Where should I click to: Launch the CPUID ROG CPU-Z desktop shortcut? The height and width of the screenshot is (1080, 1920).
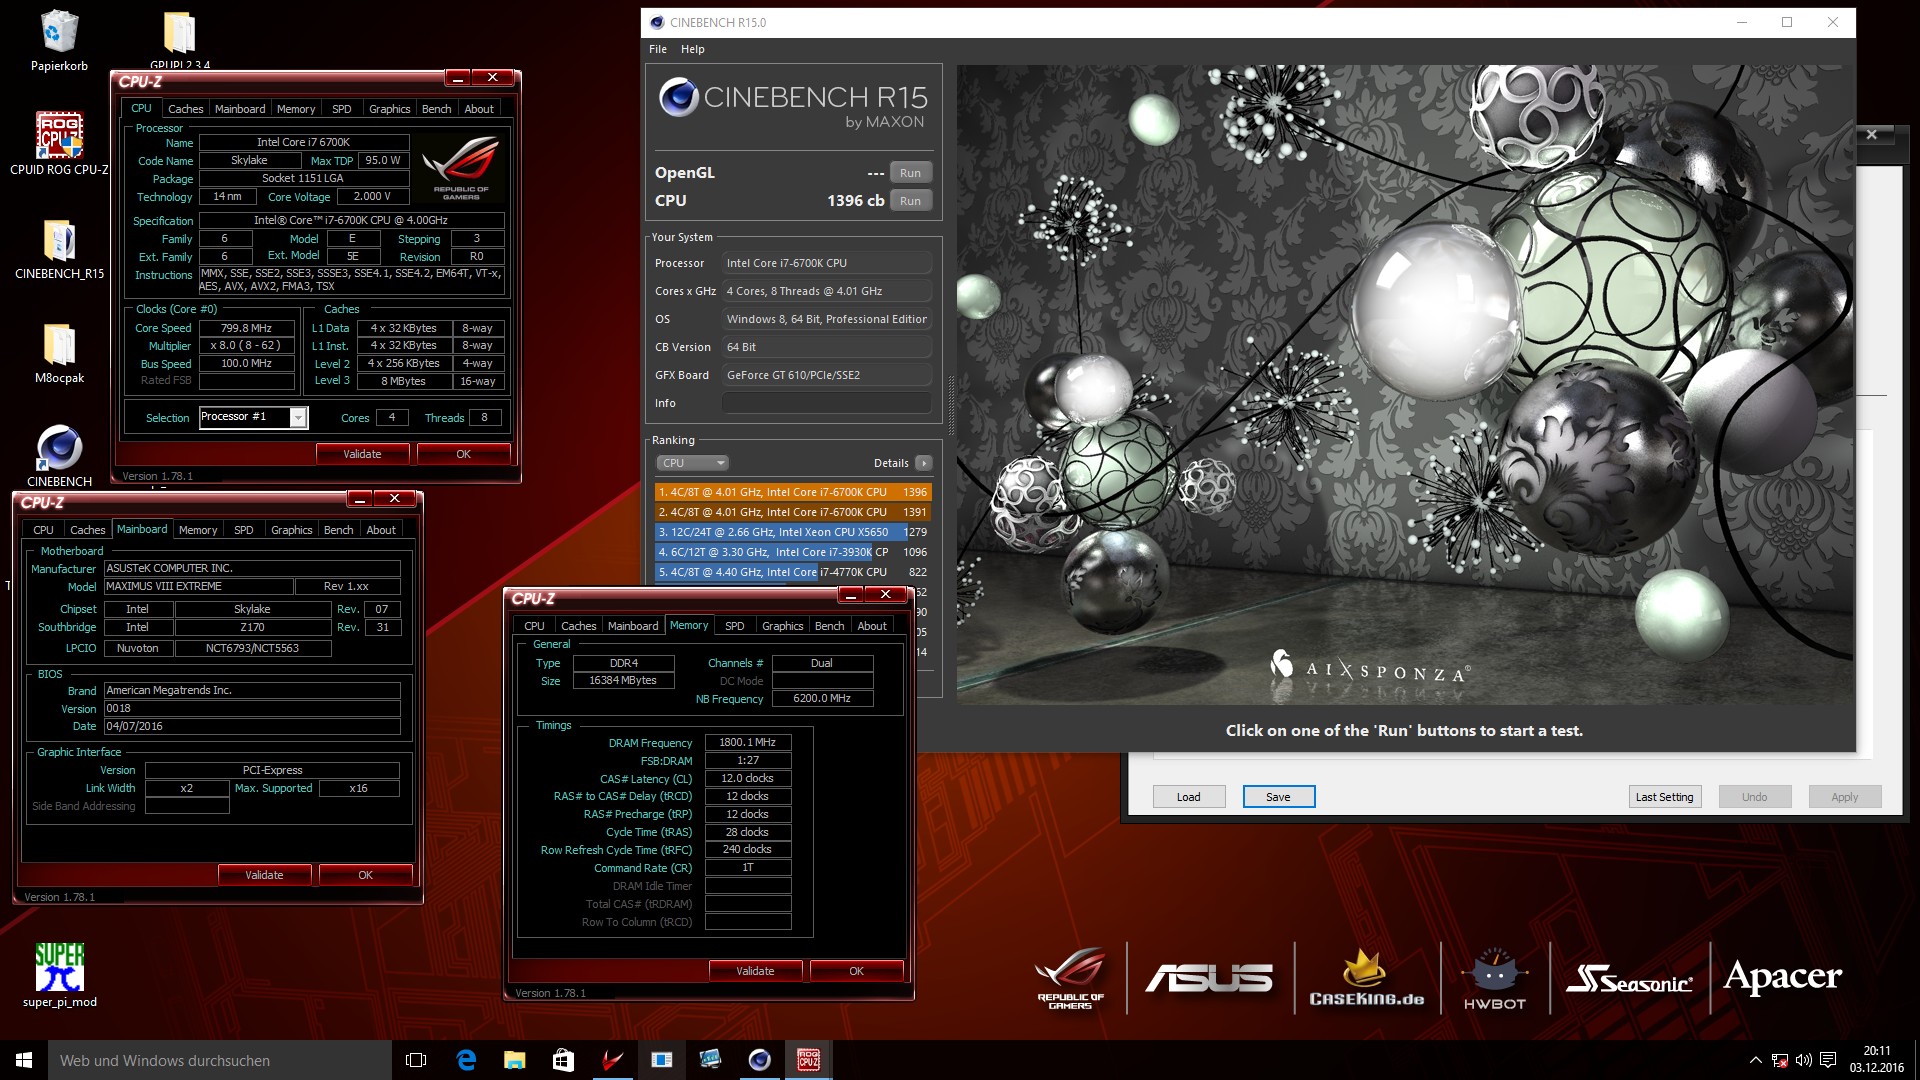click(x=59, y=142)
